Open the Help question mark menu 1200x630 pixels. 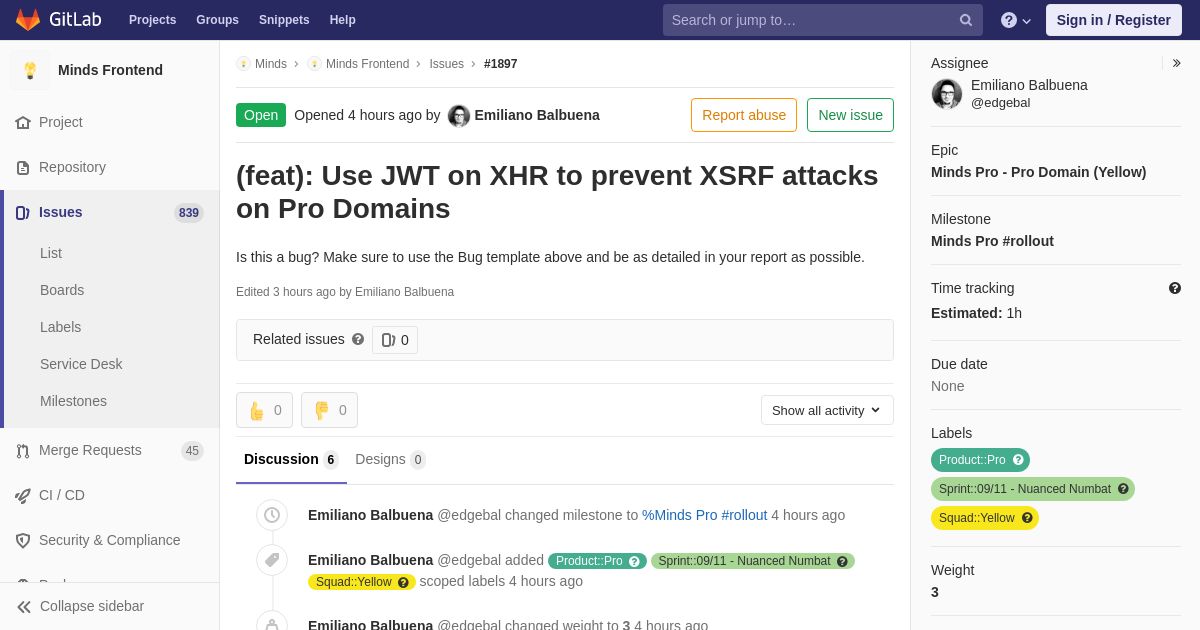tap(1016, 20)
